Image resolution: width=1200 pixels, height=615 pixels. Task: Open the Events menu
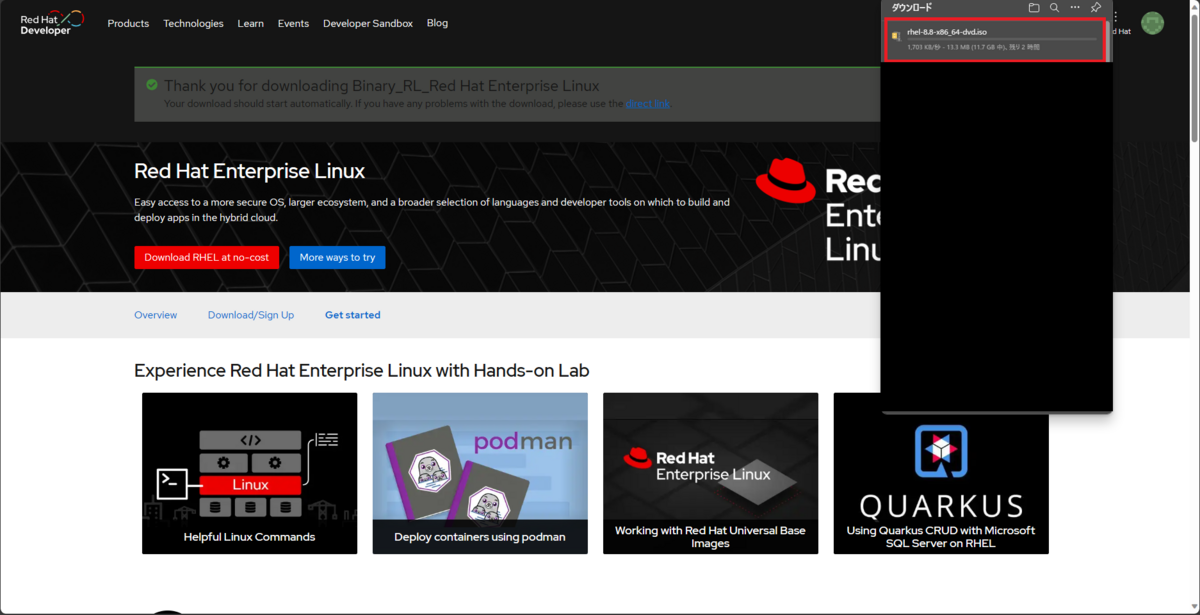click(x=293, y=23)
